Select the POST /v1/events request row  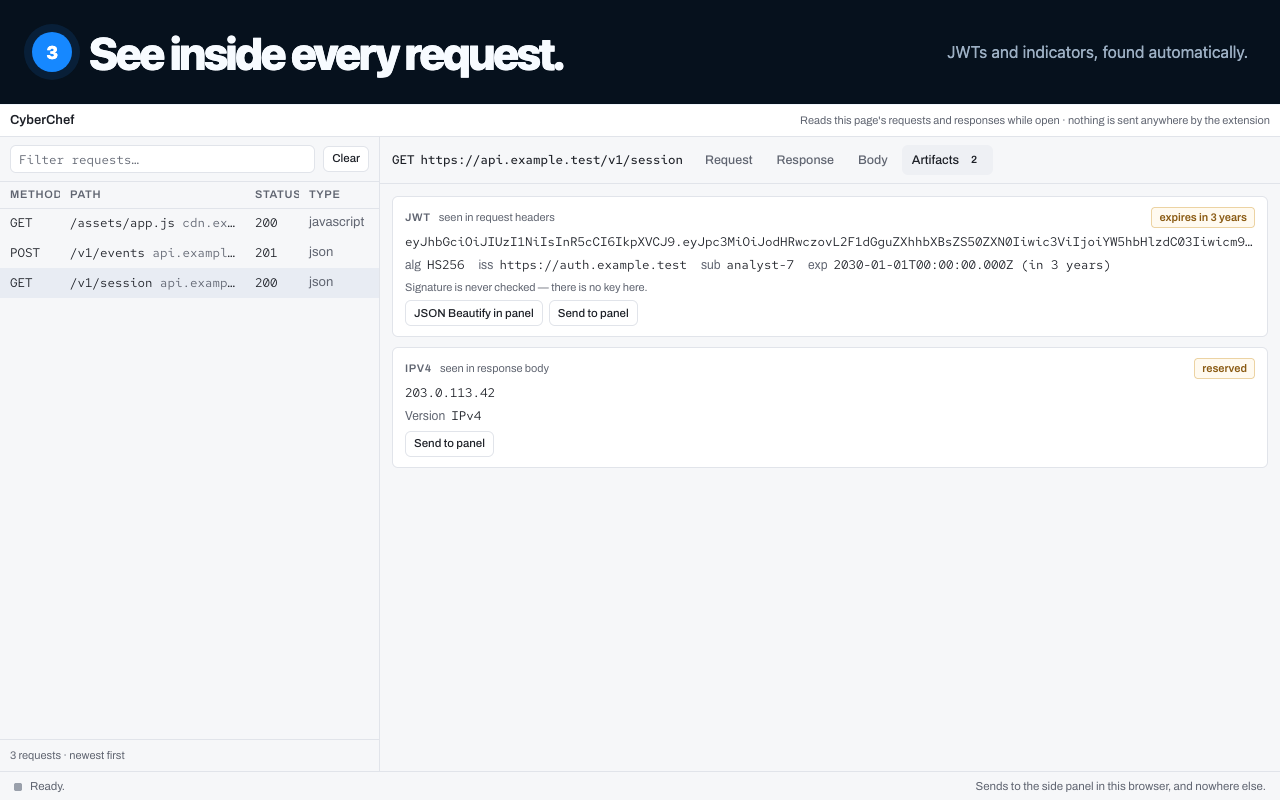[190, 253]
